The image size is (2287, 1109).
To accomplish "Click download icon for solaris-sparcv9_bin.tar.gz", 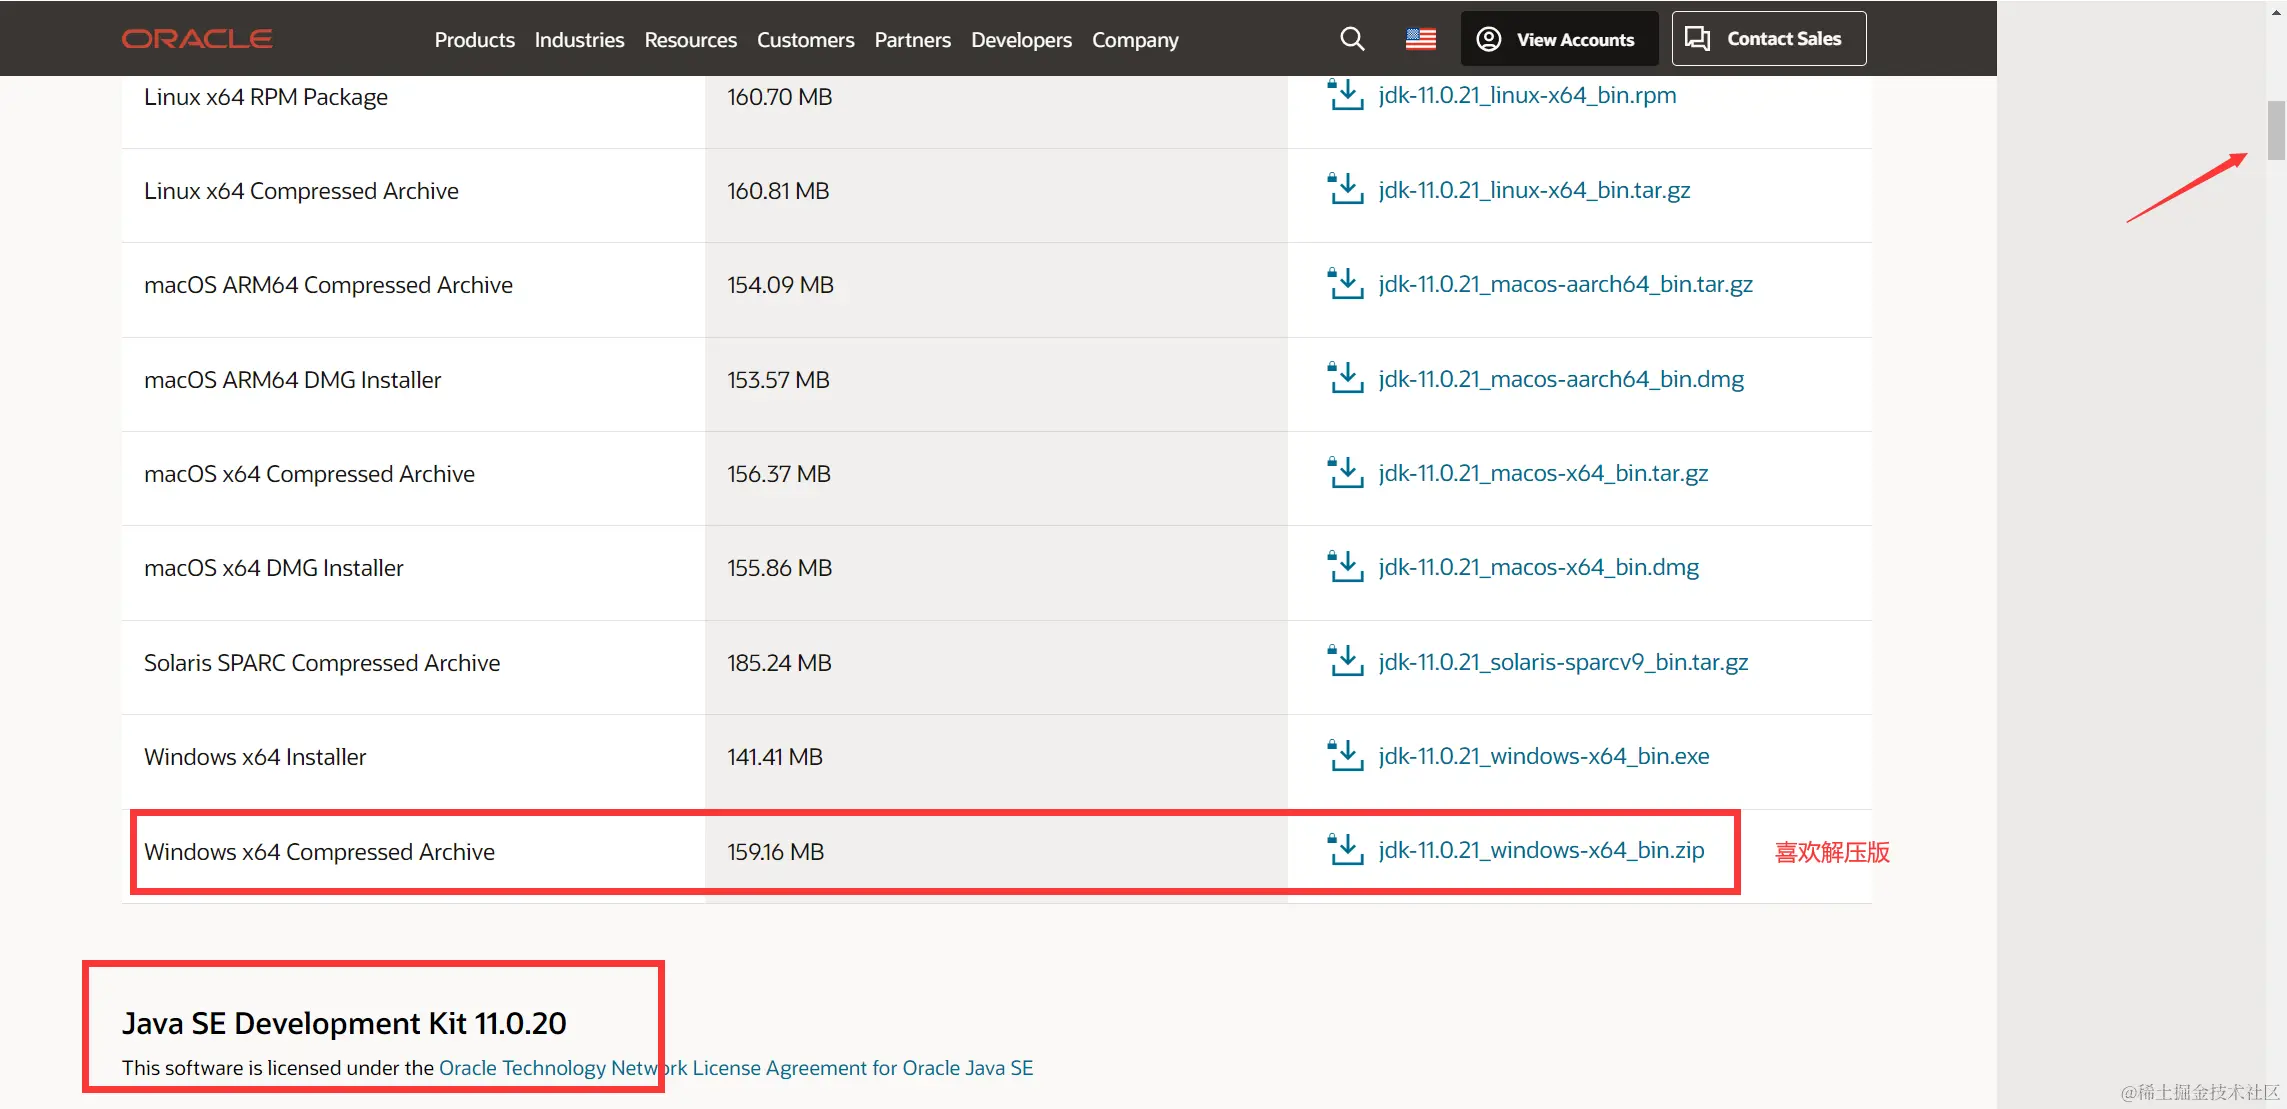I will [x=1345, y=661].
